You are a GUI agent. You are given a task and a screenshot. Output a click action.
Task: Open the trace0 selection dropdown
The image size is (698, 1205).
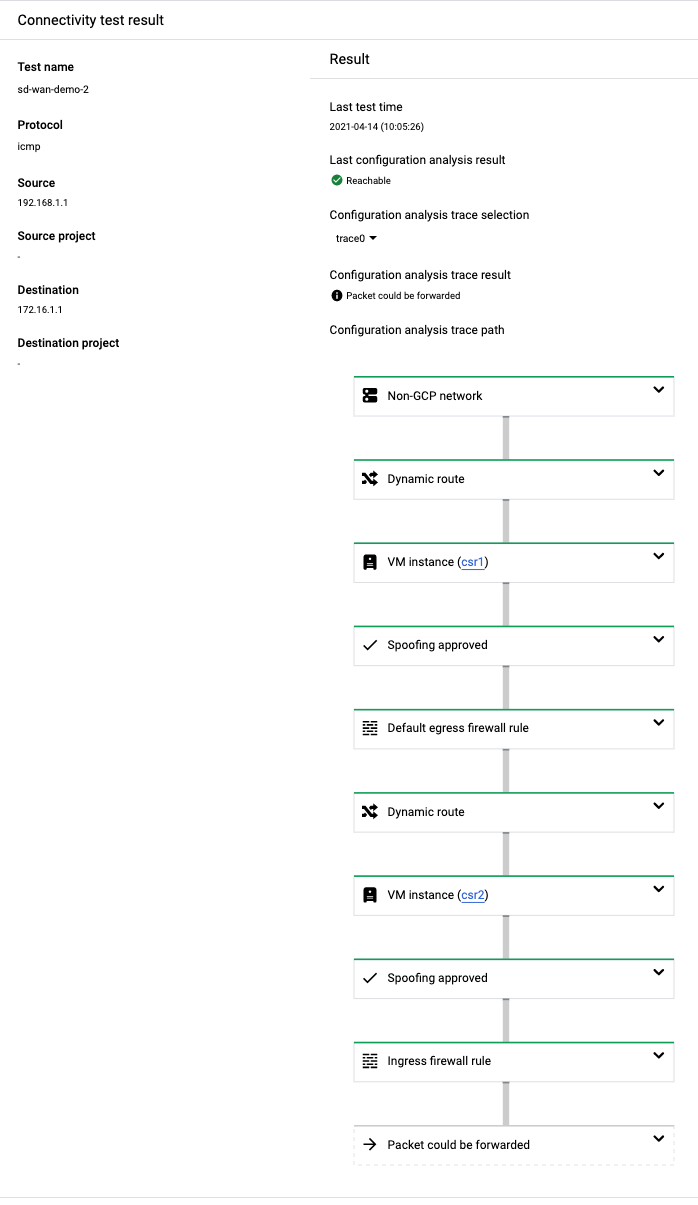(x=356, y=239)
